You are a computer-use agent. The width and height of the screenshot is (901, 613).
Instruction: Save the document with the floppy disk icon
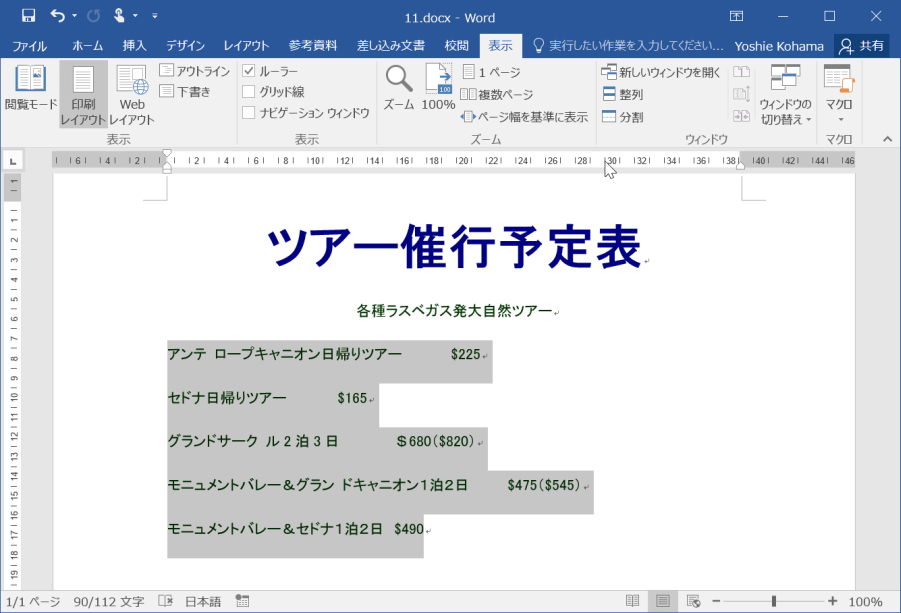tap(28, 16)
